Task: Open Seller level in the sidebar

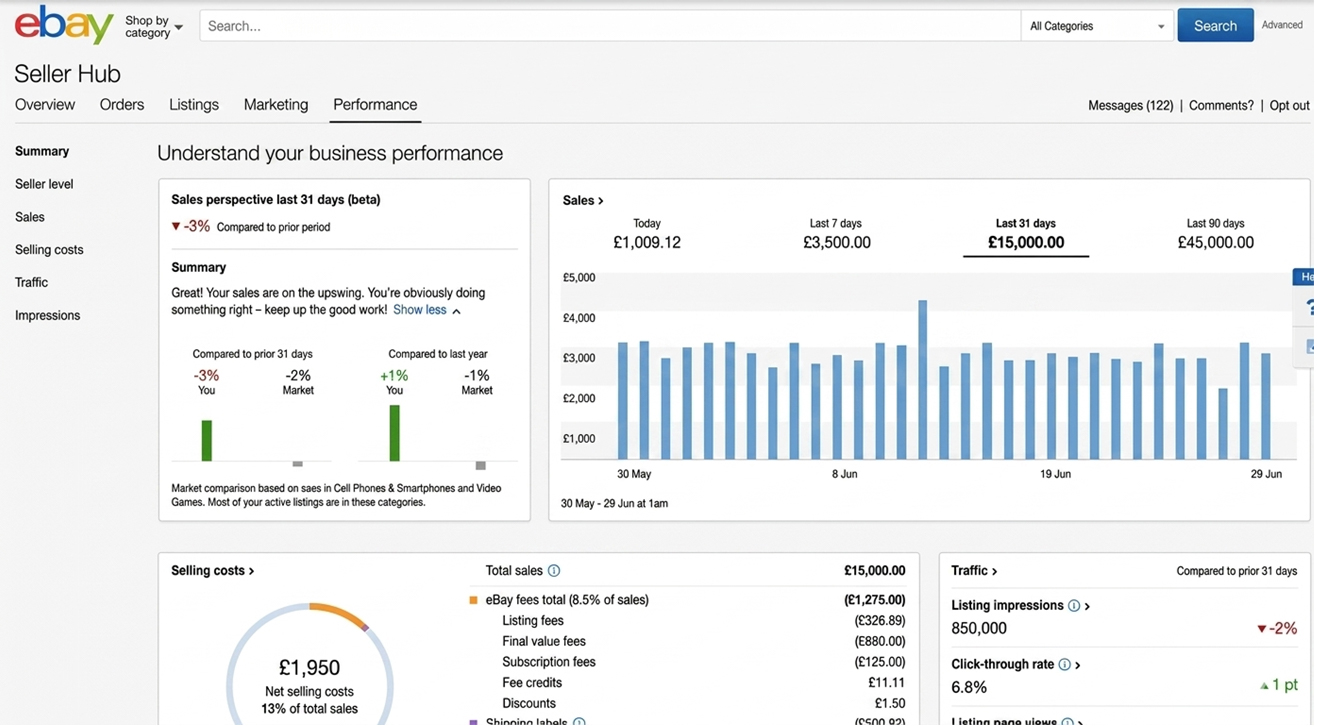Action: point(44,184)
